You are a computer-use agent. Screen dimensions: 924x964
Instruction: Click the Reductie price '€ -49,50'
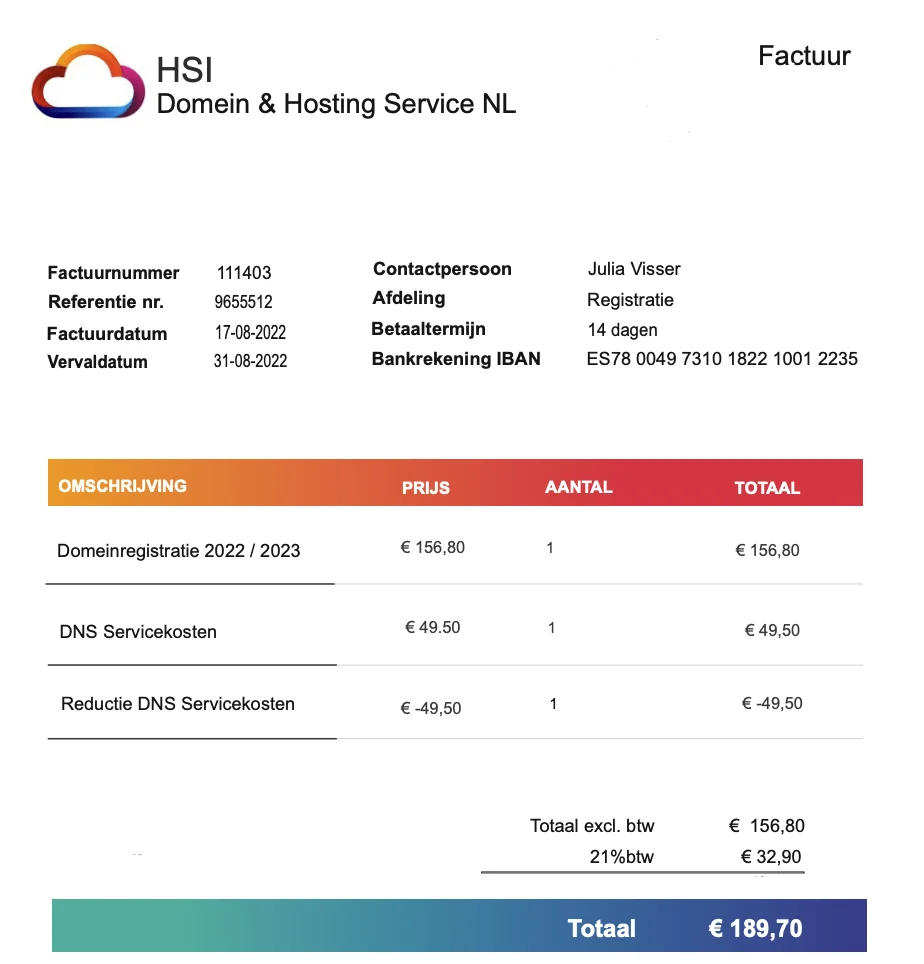click(x=430, y=708)
